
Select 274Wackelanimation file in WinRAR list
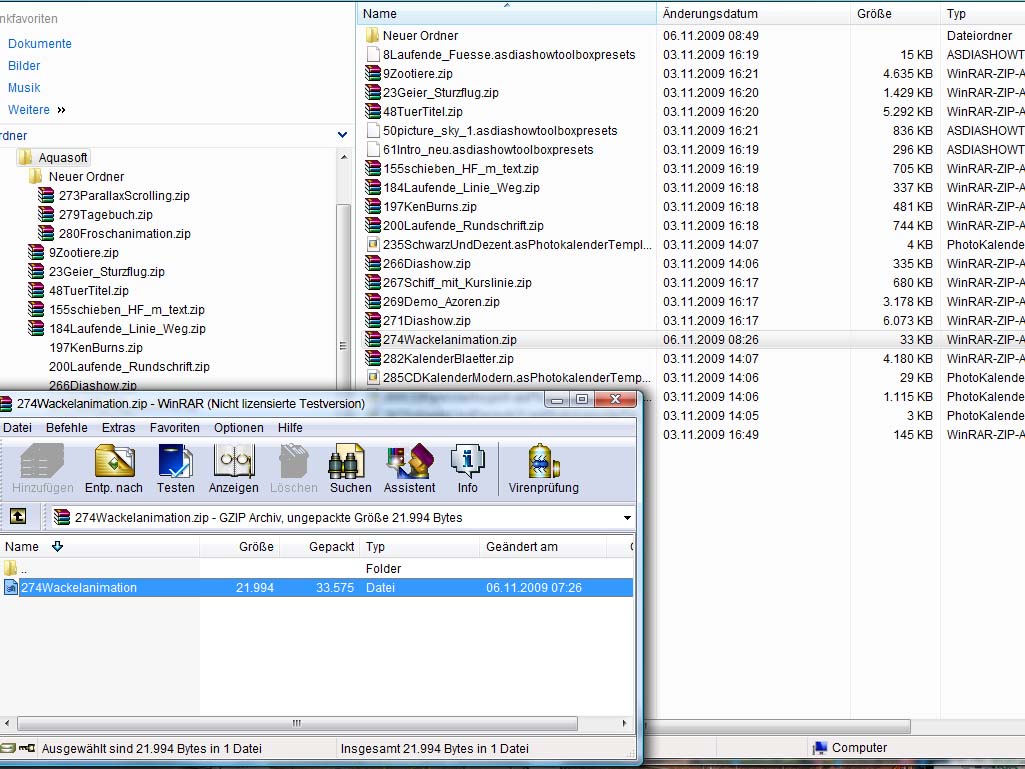pyautogui.click(x=79, y=588)
